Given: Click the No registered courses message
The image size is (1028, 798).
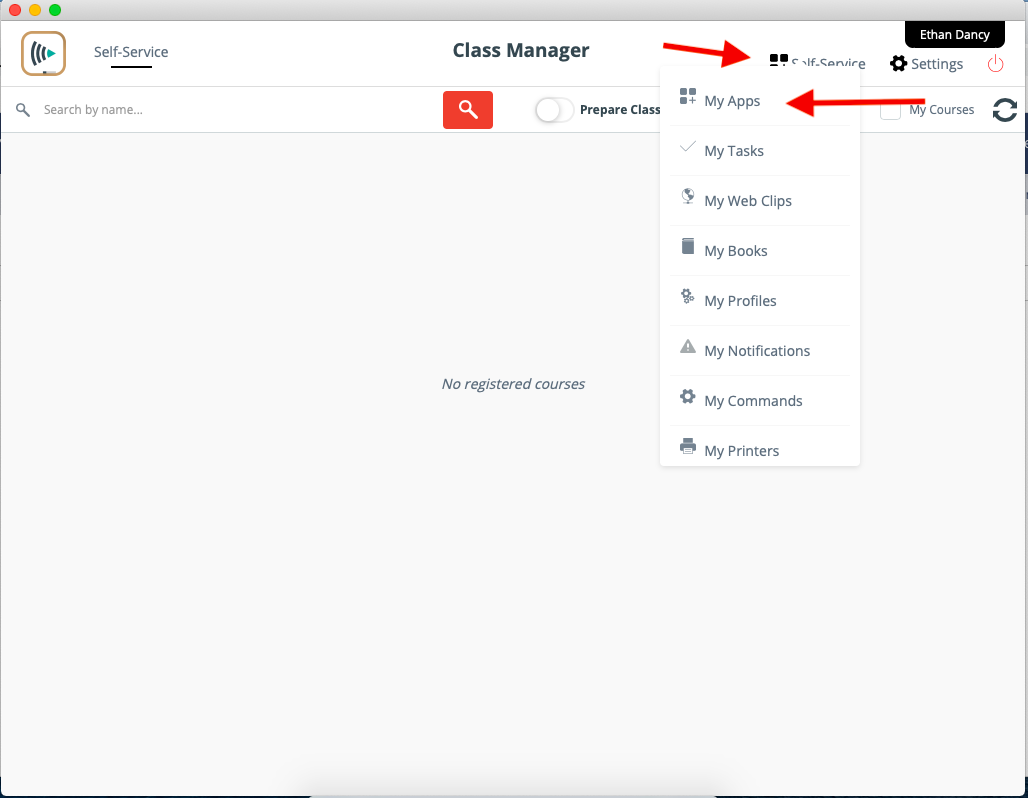Looking at the screenshot, I should (x=513, y=384).
